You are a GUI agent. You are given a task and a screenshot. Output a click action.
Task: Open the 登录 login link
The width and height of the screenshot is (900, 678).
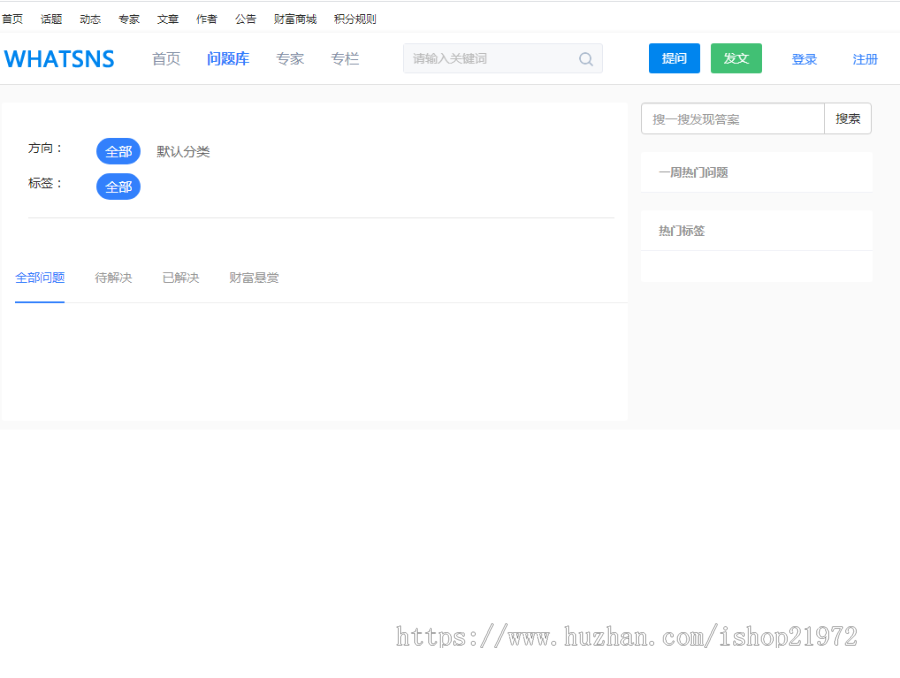tap(804, 59)
